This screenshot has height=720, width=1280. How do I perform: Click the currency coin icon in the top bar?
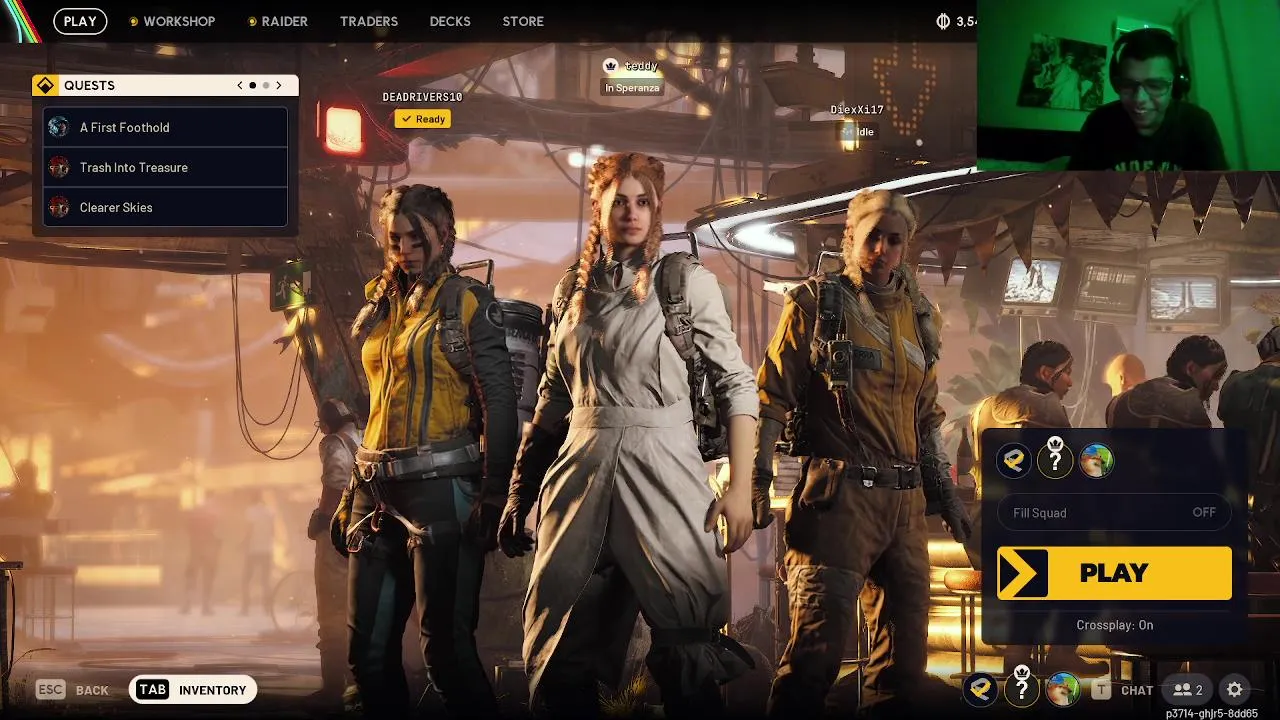[x=943, y=21]
